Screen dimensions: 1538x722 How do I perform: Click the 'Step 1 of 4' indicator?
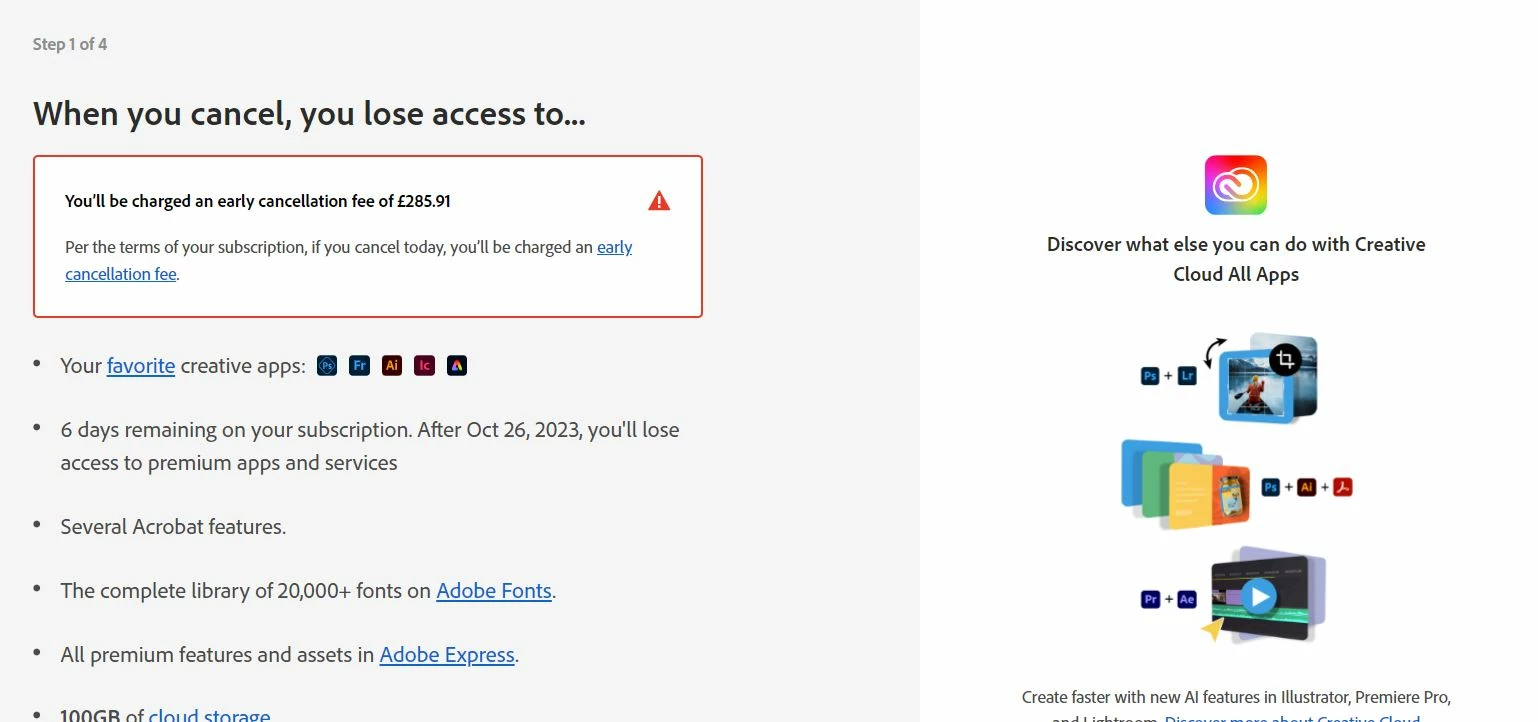(70, 44)
